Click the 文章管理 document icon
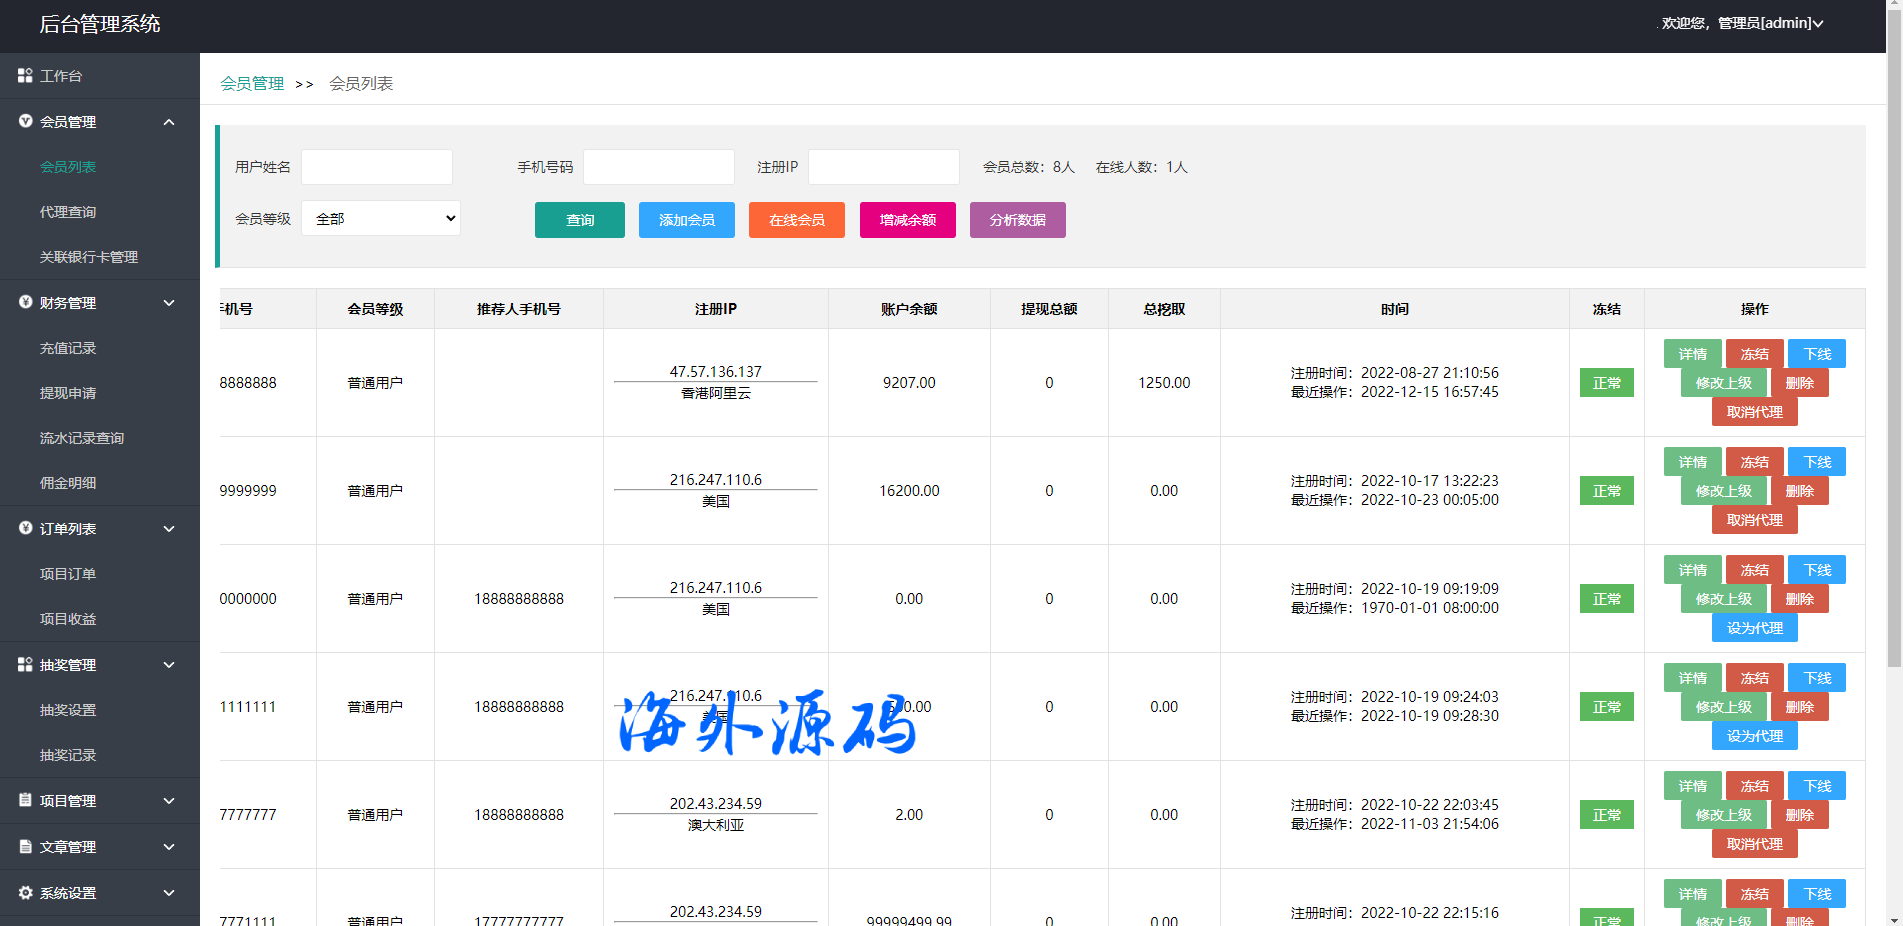 coord(25,846)
